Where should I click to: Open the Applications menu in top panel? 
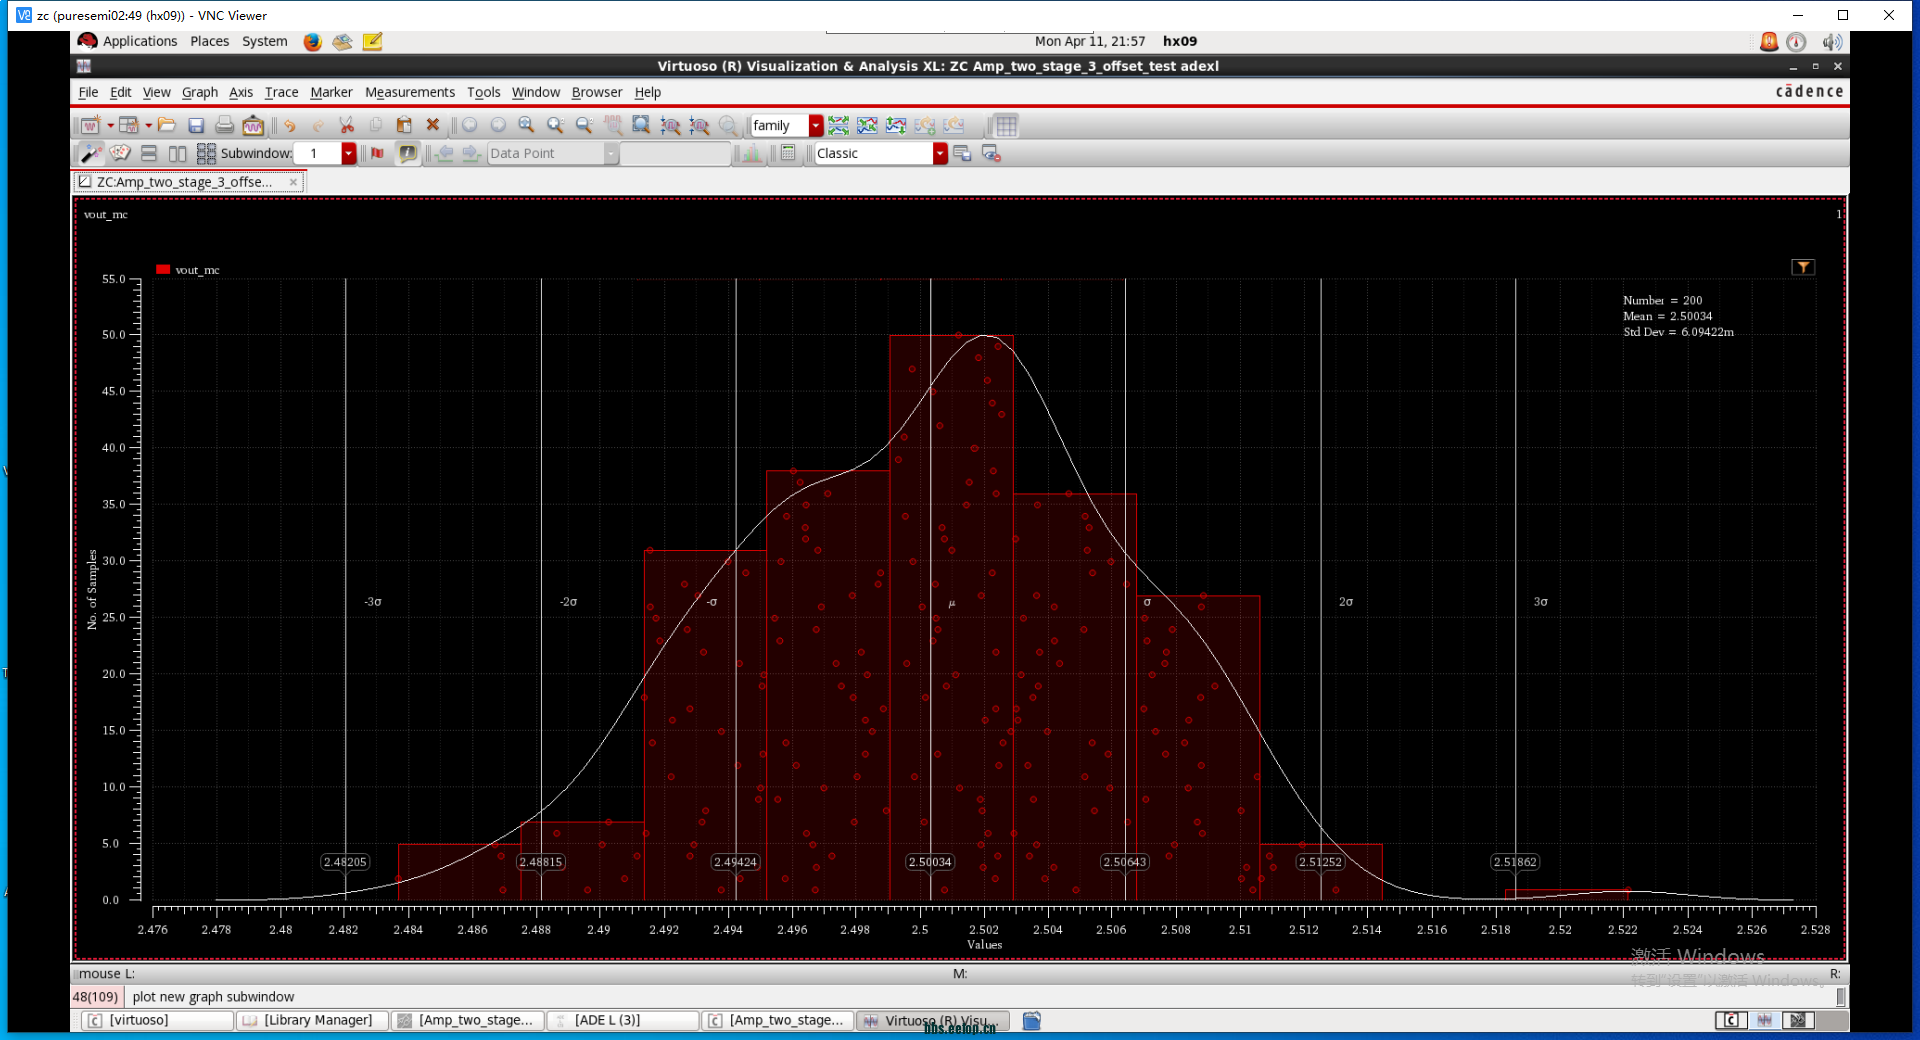pos(139,41)
